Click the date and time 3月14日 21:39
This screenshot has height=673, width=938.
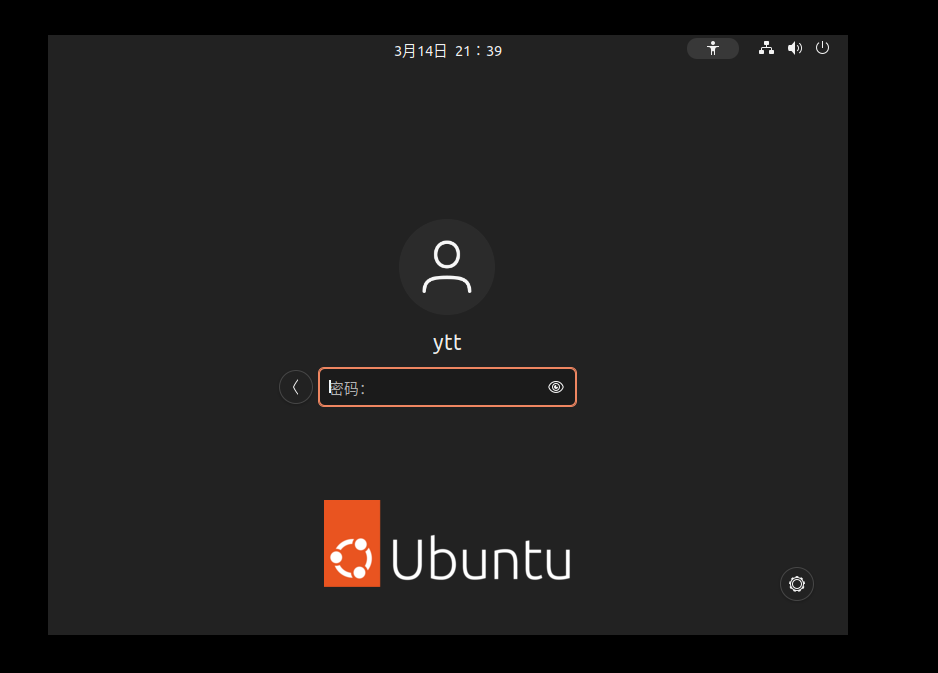coord(447,51)
